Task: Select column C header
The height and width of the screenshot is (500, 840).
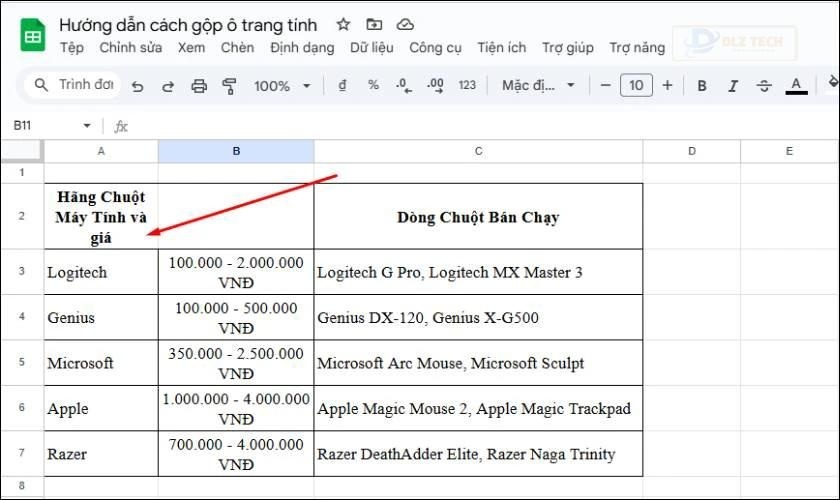Action: [x=478, y=151]
